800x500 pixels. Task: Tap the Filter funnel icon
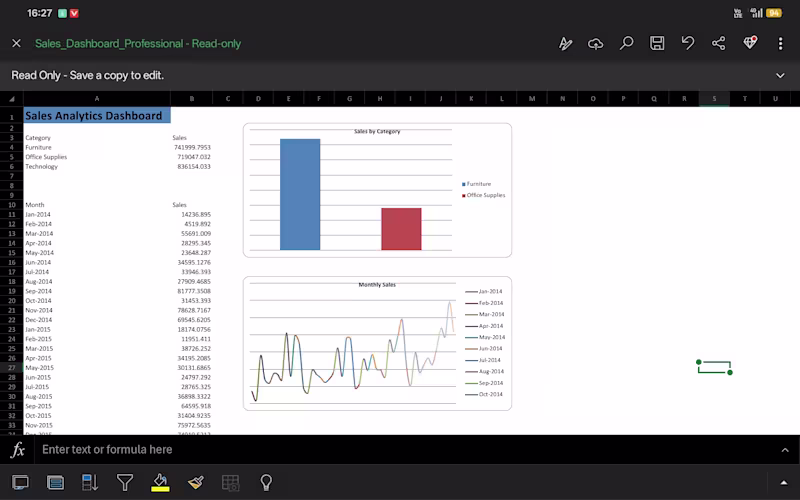pos(125,482)
